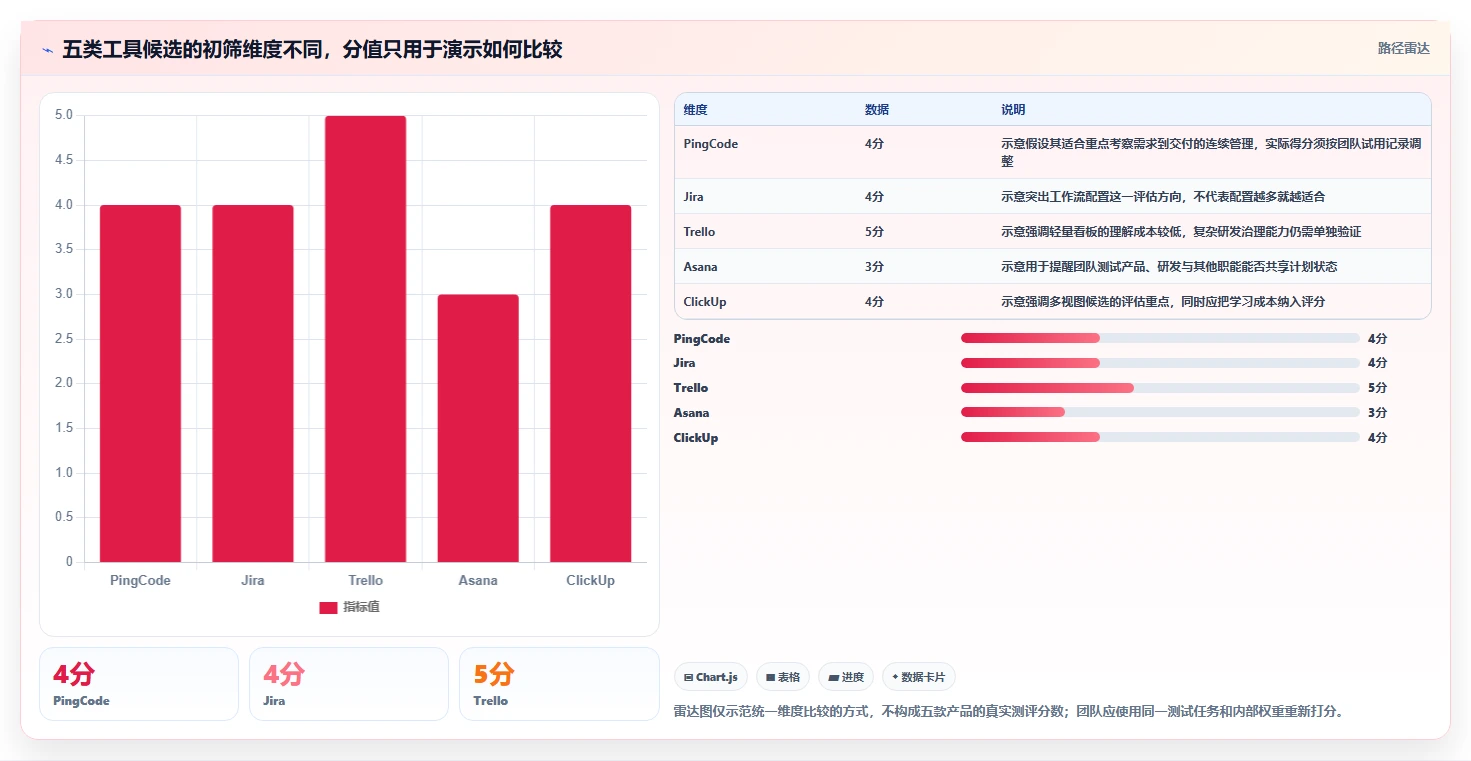The width and height of the screenshot is (1471, 761).
Task: Click the 雷达图 footnote text
Action: (x=1010, y=712)
